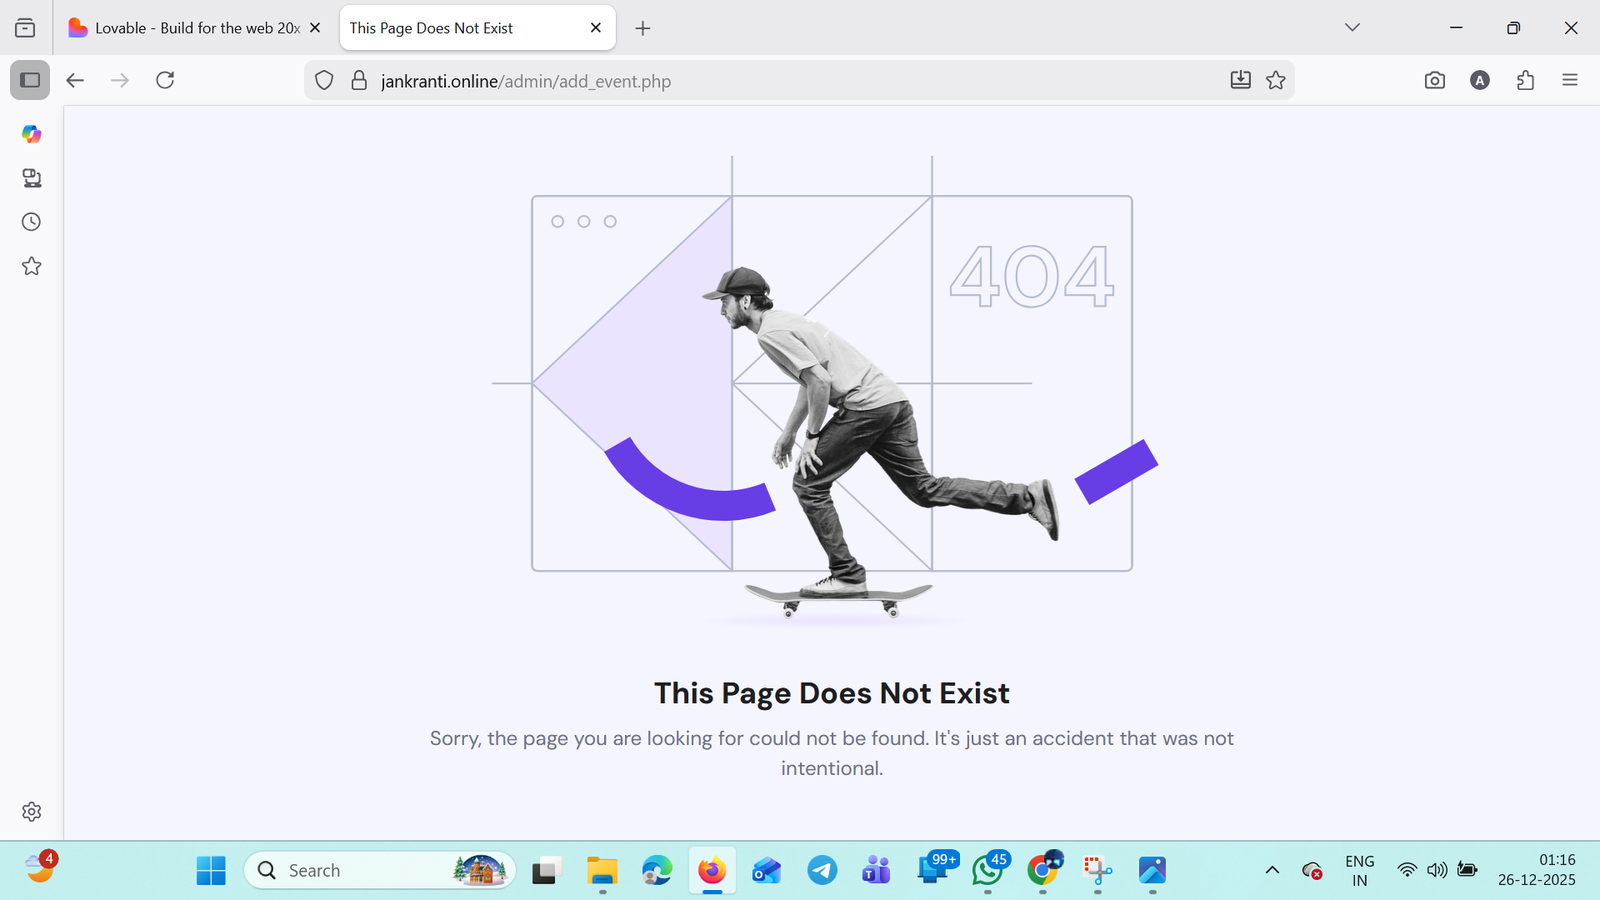Screen dimensions: 1600x900
Task: Open the Firefox application hamburger menu
Action: coord(1569,80)
